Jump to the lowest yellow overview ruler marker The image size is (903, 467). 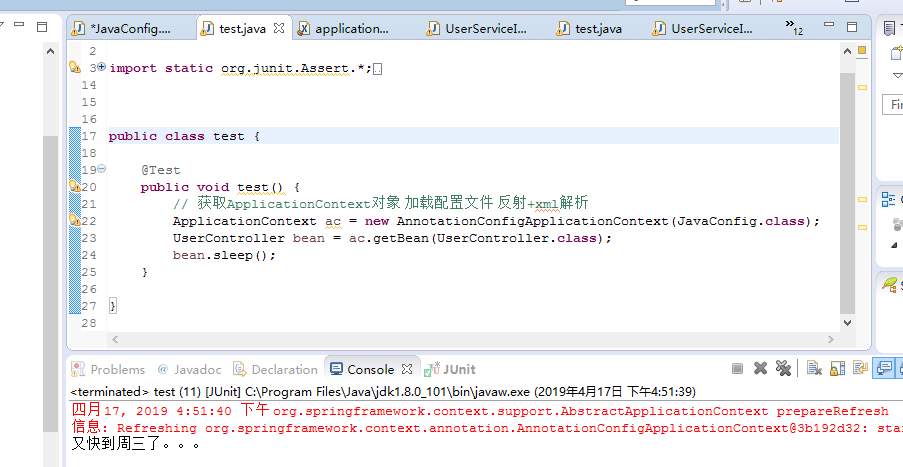pos(862,227)
